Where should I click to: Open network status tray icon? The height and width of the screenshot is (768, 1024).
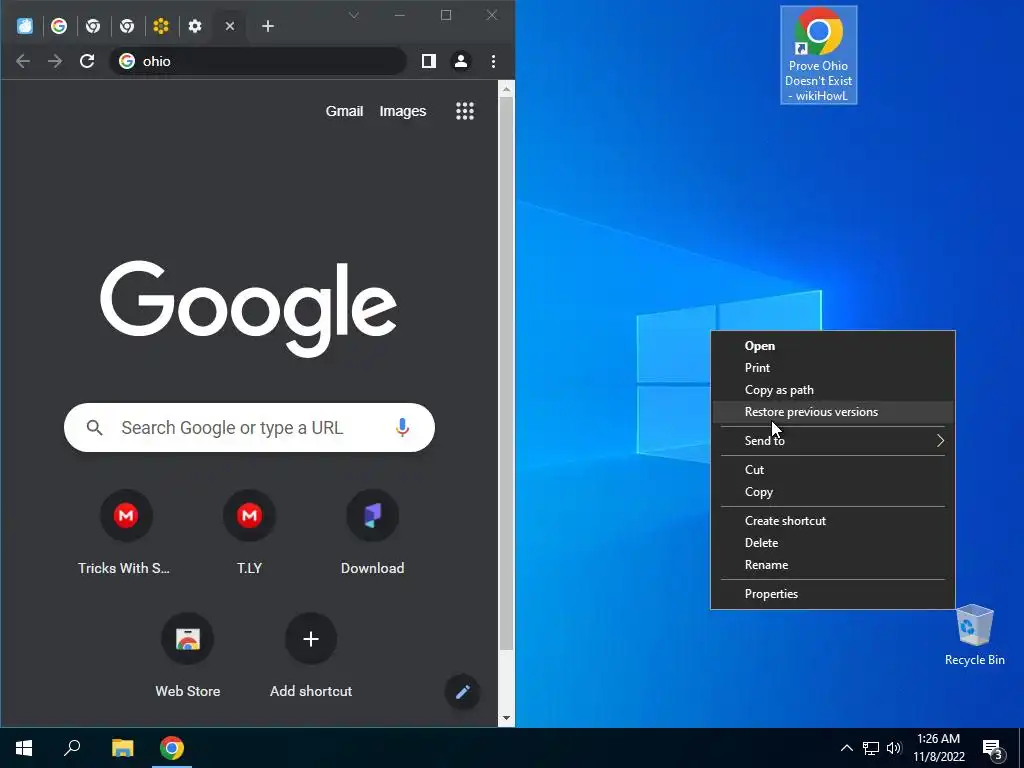pyautogui.click(x=871, y=748)
